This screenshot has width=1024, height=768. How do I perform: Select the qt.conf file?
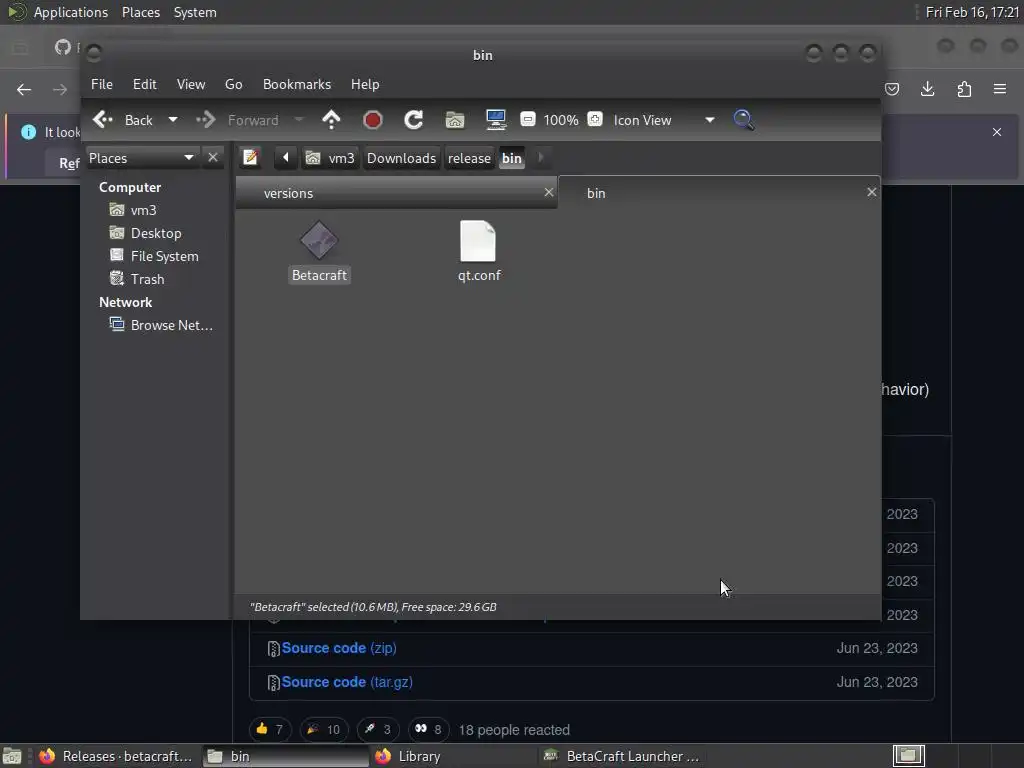coord(479,251)
